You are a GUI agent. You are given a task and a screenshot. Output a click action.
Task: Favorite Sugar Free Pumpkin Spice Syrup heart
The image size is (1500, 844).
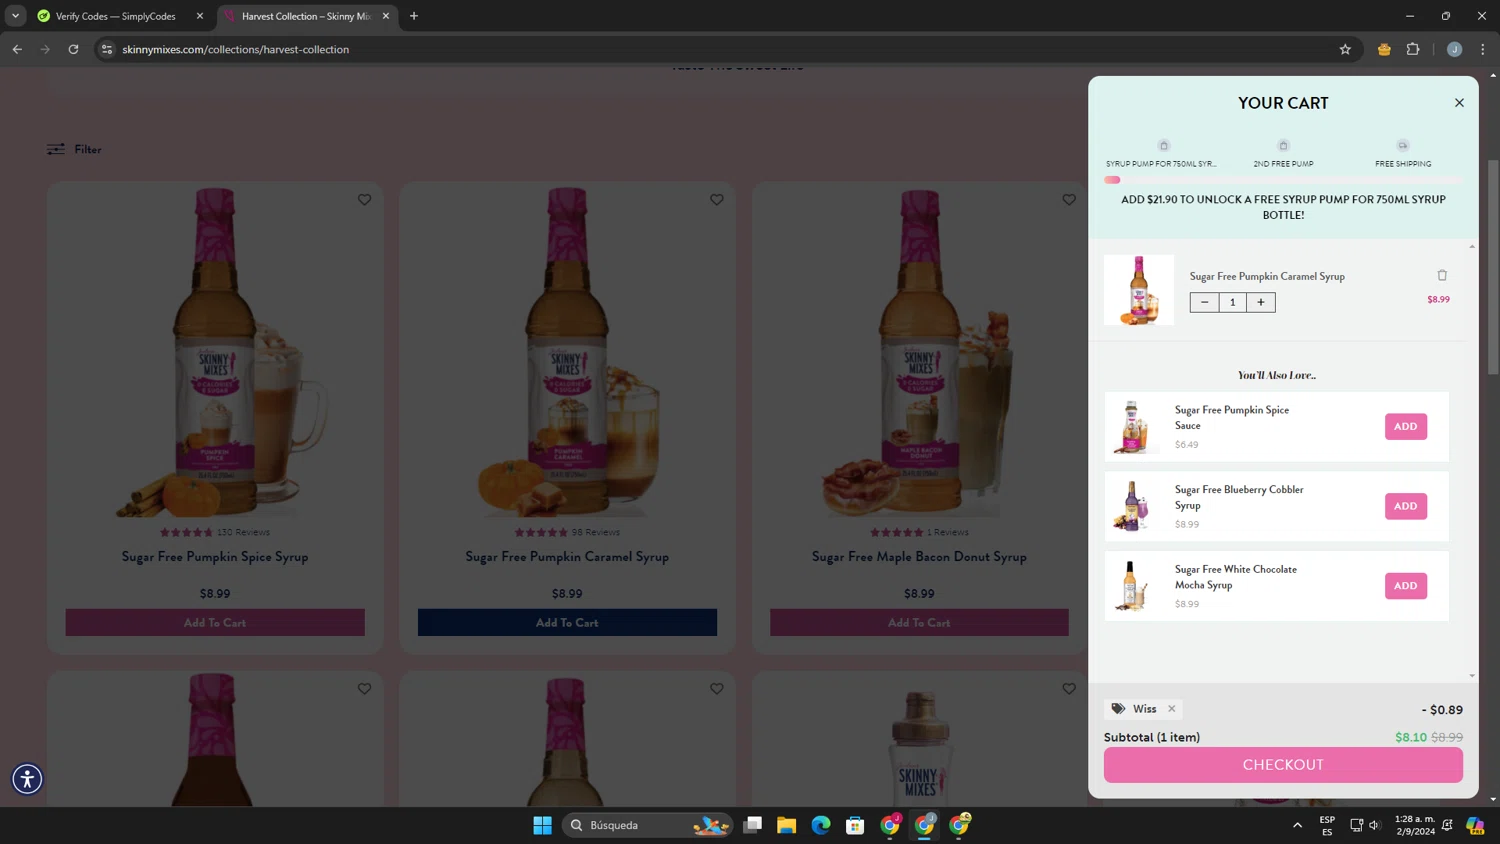click(364, 200)
